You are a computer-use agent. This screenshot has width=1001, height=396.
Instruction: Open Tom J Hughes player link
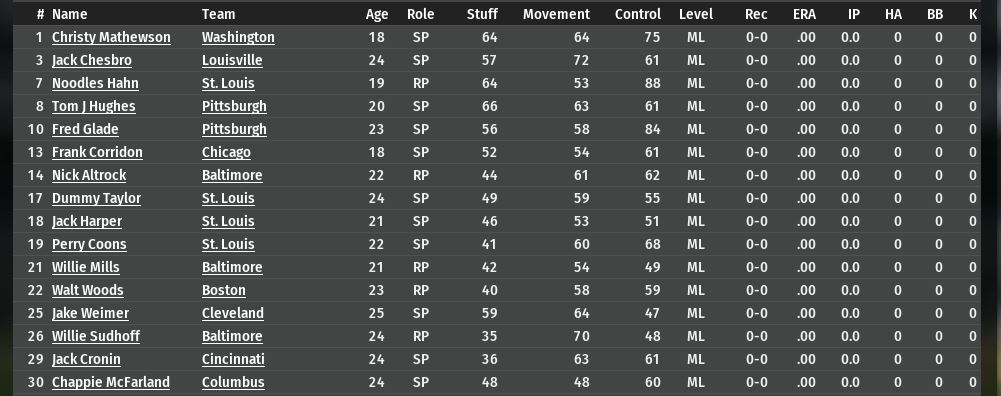[94, 106]
